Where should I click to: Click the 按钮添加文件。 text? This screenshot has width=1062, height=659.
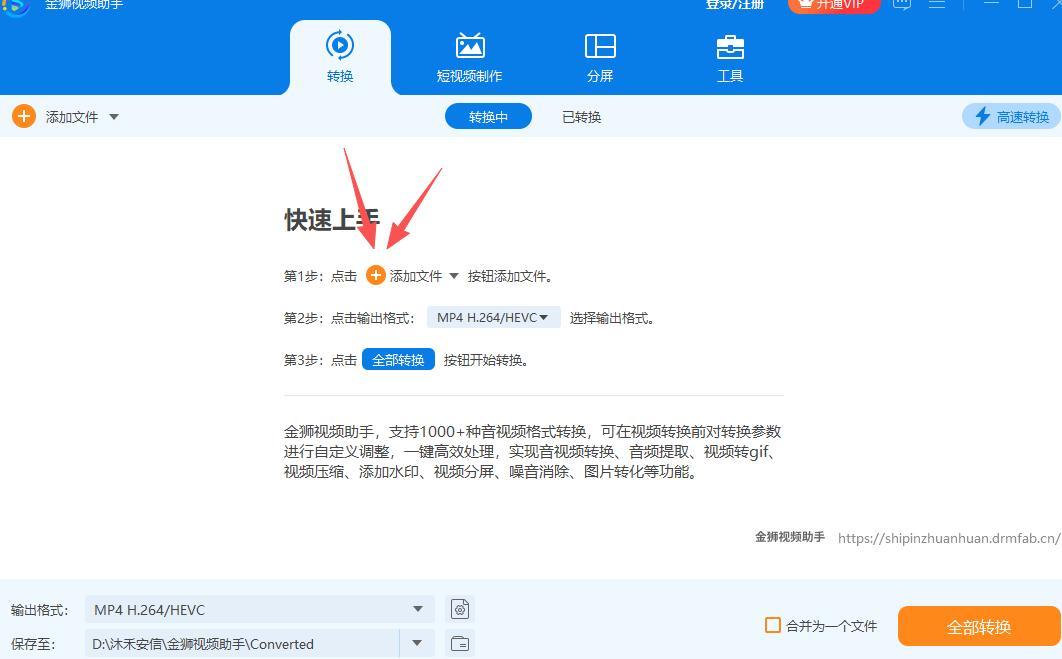tap(510, 276)
